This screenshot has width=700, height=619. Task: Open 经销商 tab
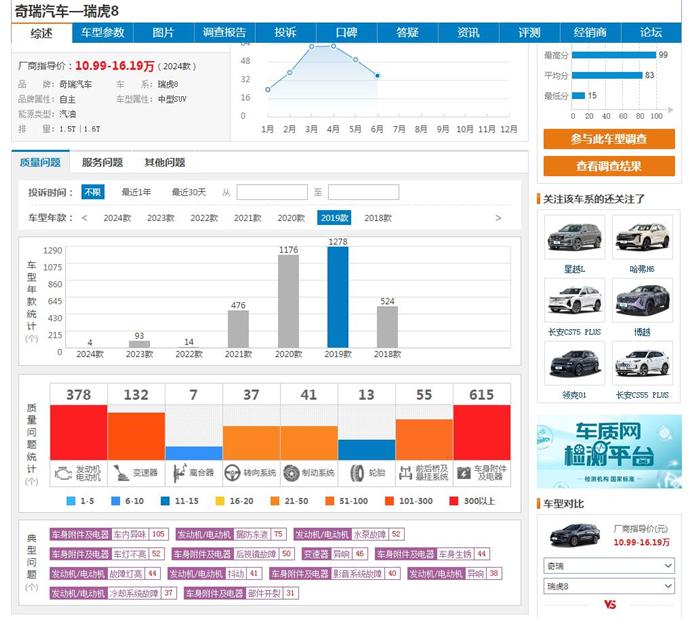pyautogui.click(x=590, y=33)
